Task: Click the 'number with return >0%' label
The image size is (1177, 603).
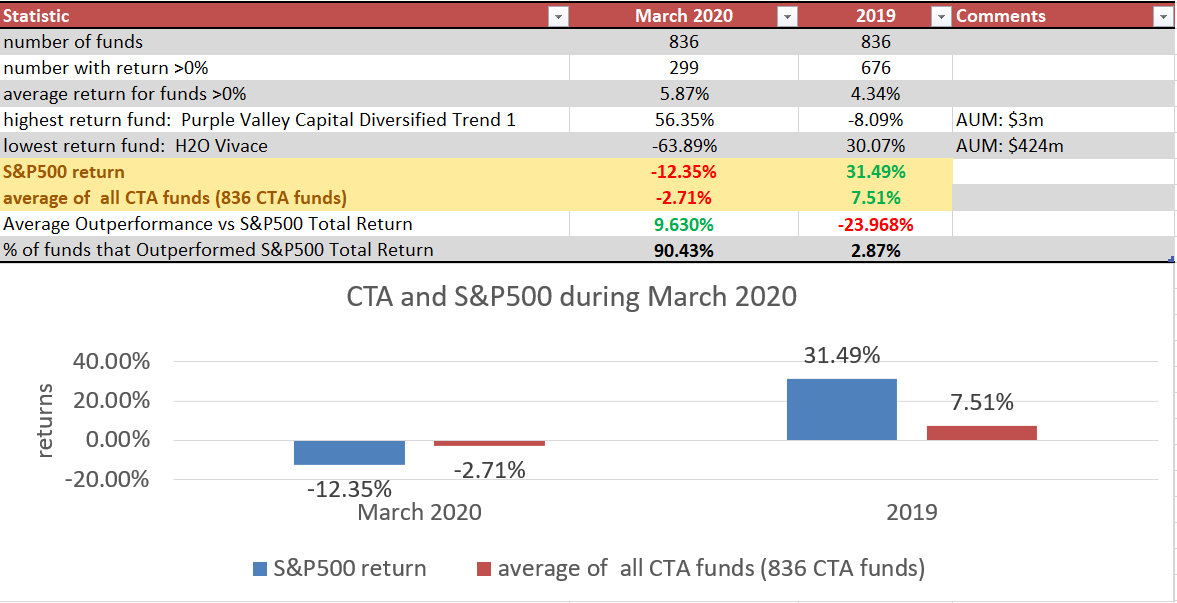Action: [x=106, y=68]
